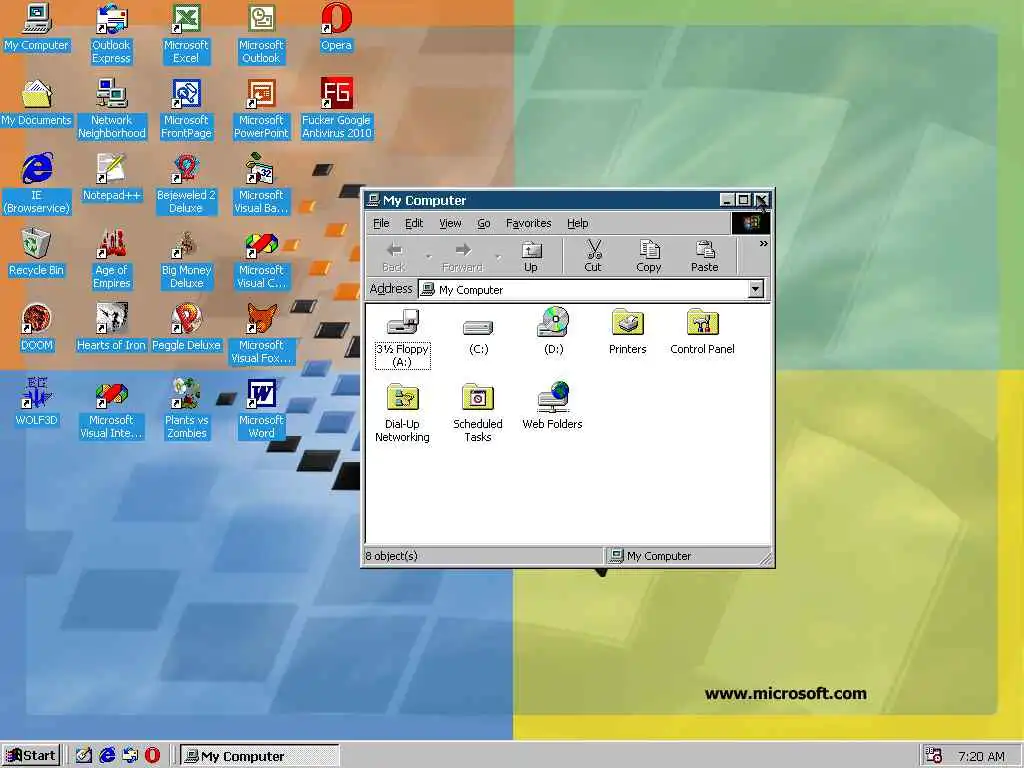Open the Forward history dropdown arrow

click(x=498, y=256)
